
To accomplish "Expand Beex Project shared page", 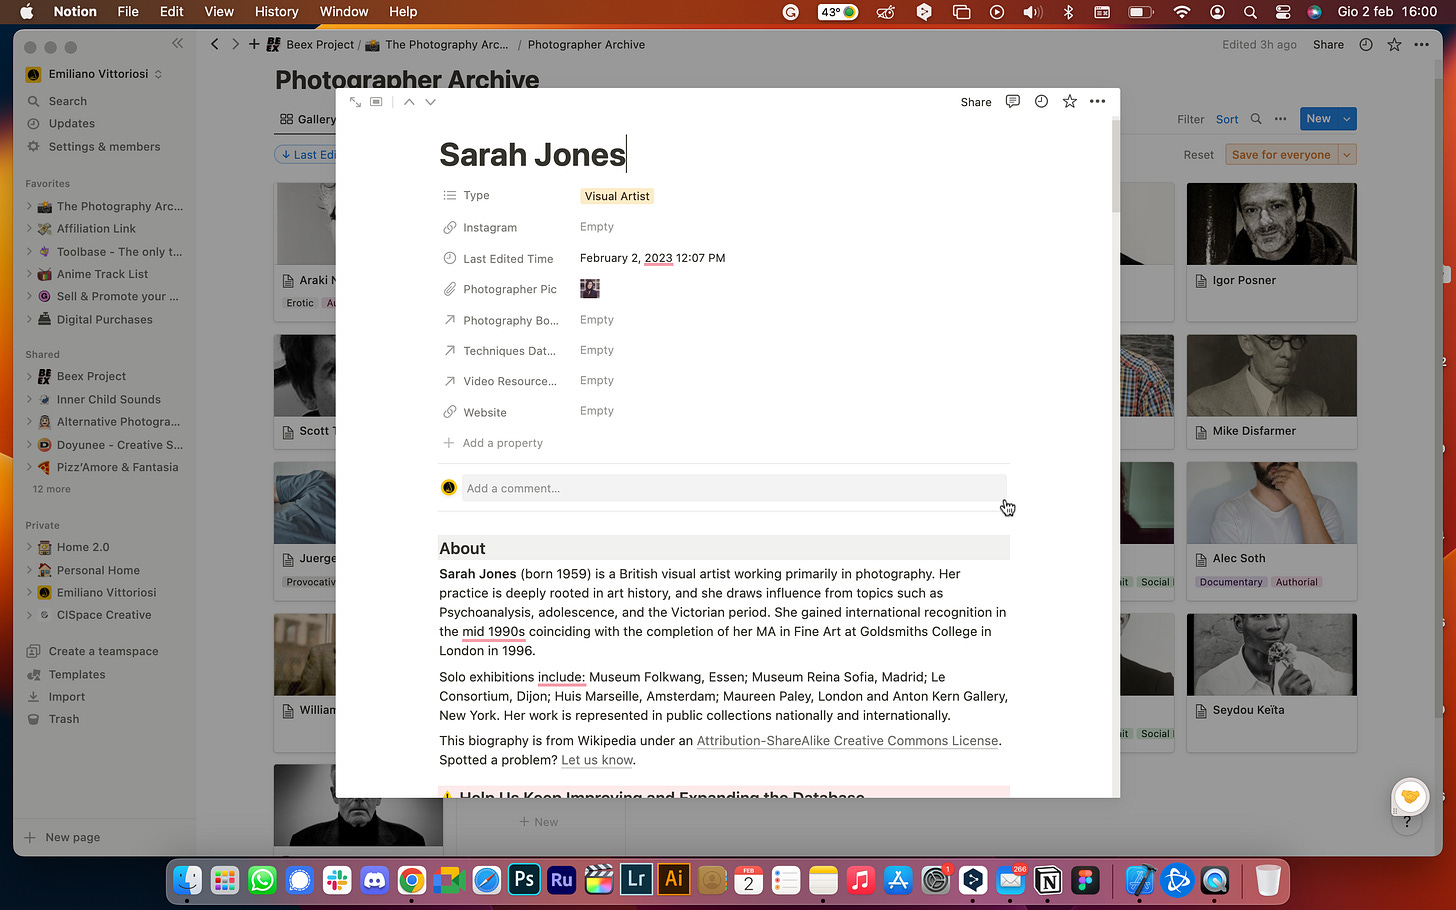I will (29, 377).
